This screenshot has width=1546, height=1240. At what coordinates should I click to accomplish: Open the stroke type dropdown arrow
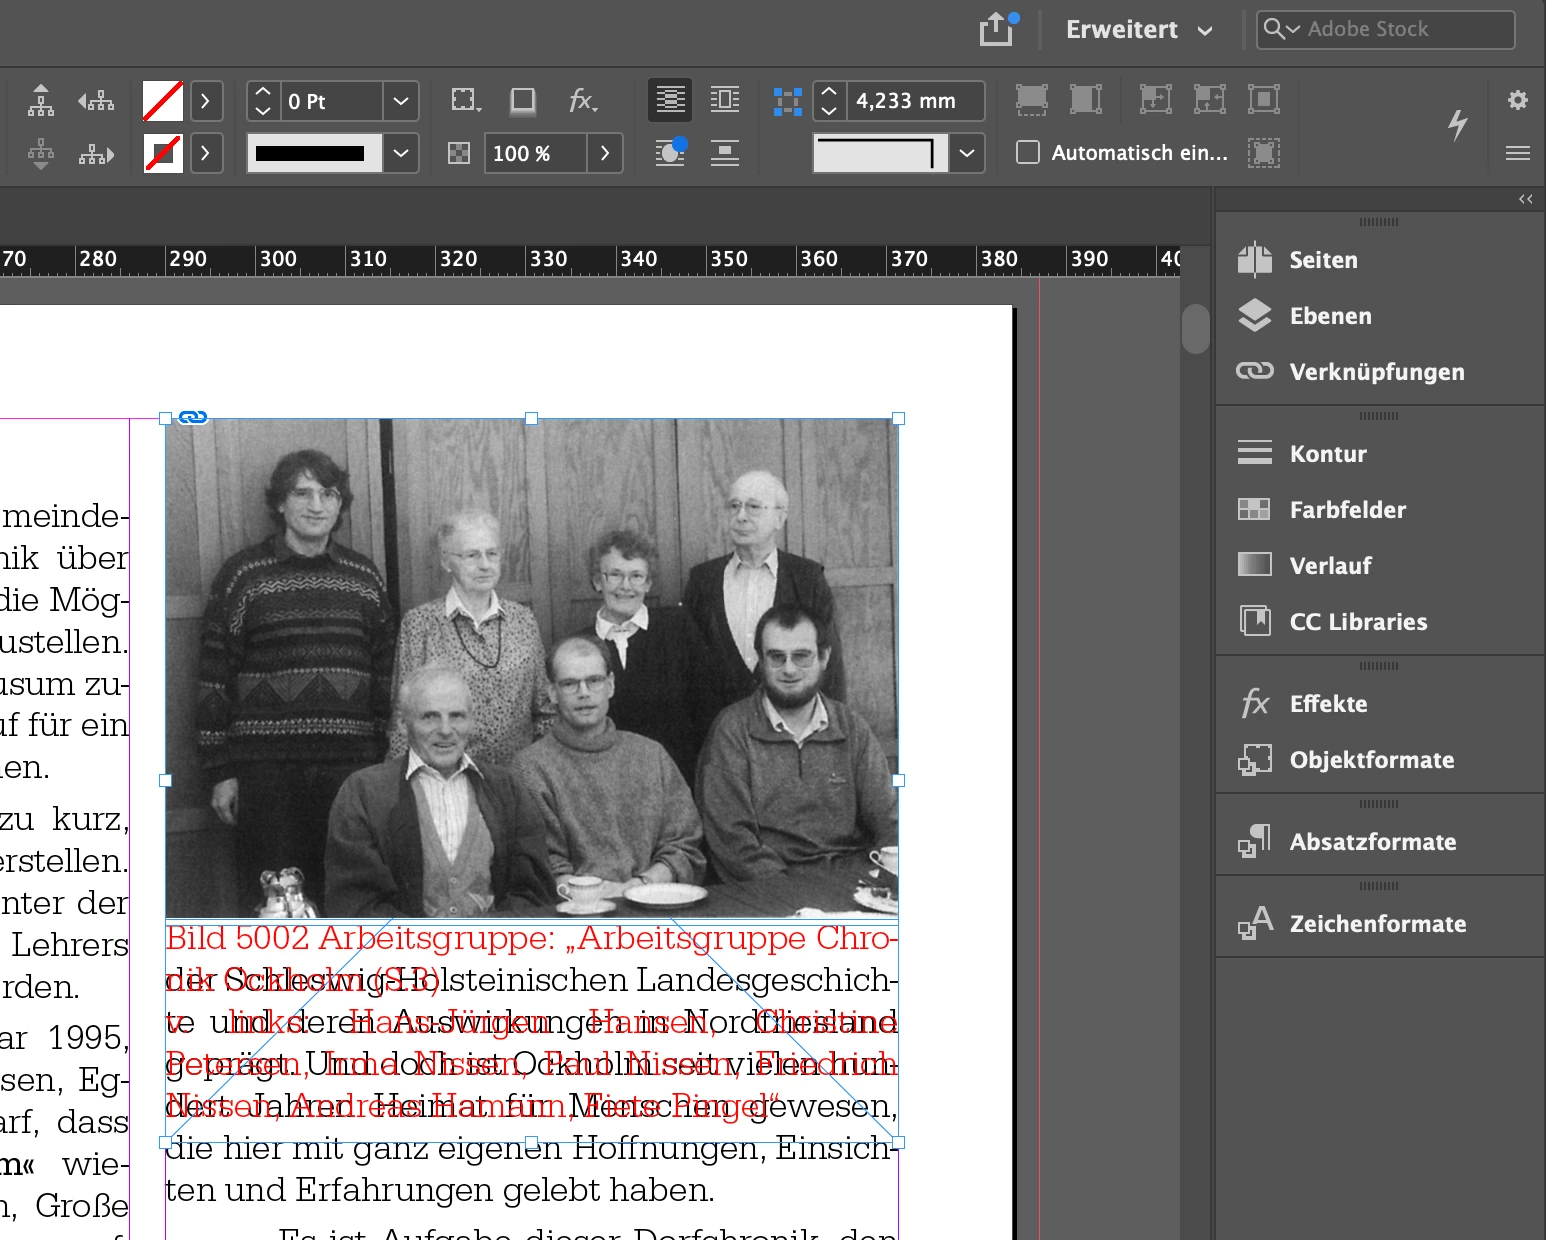(x=401, y=153)
